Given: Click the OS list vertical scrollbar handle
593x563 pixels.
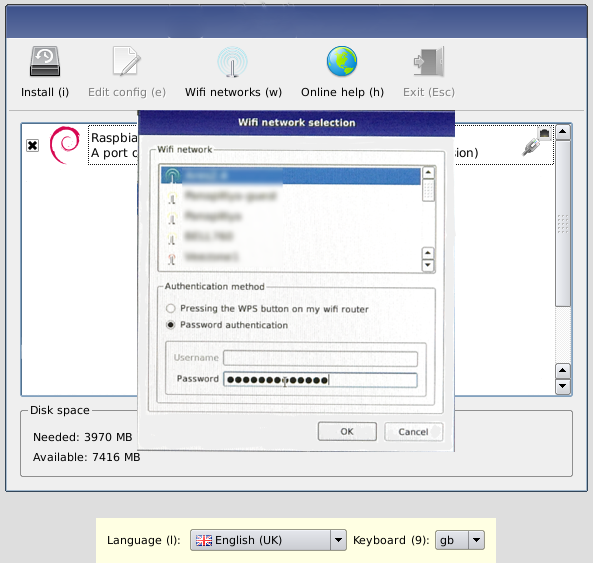Looking at the screenshot, I should pos(563,223).
